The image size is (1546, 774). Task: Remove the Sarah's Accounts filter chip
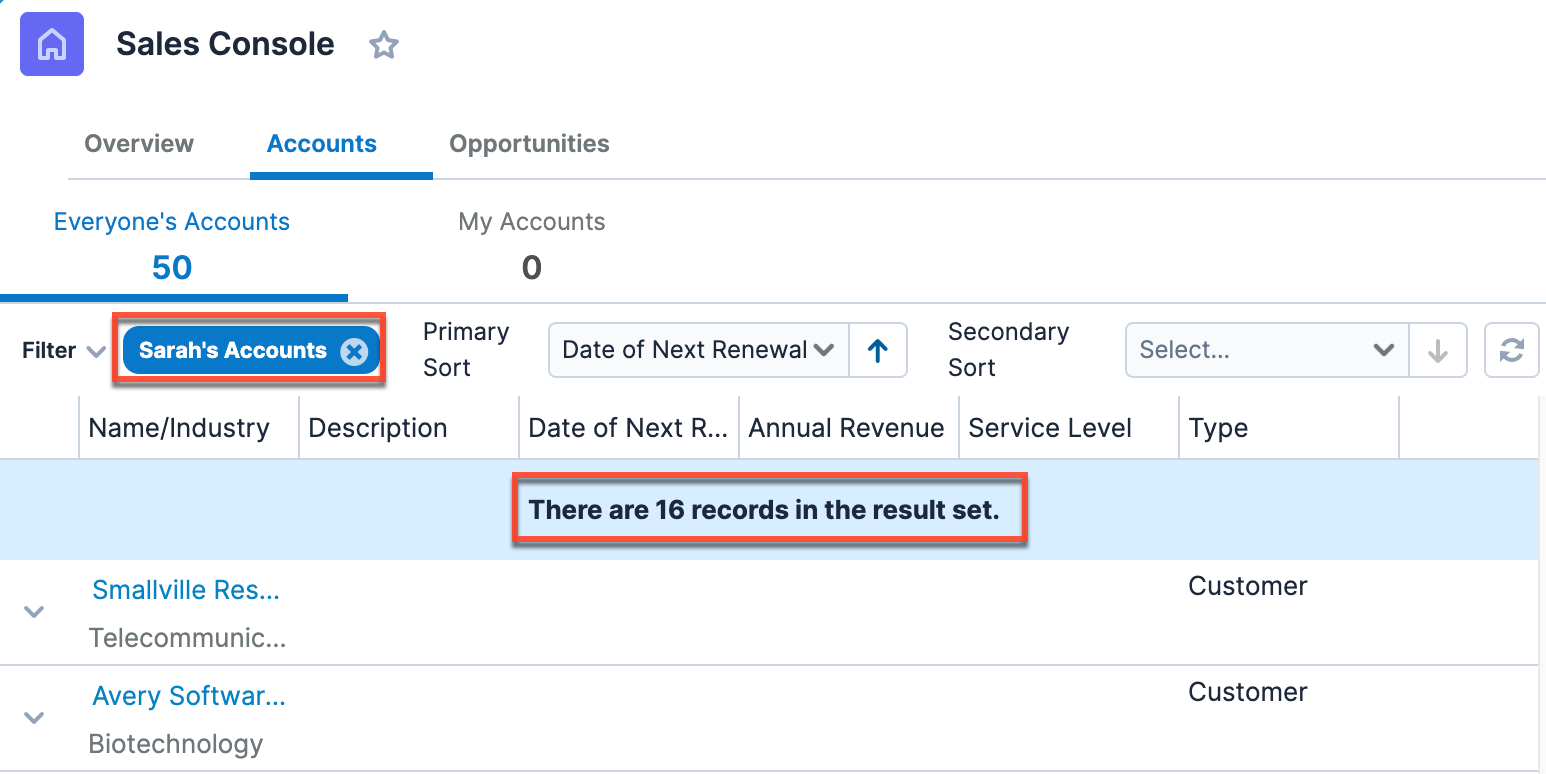(354, 351)
